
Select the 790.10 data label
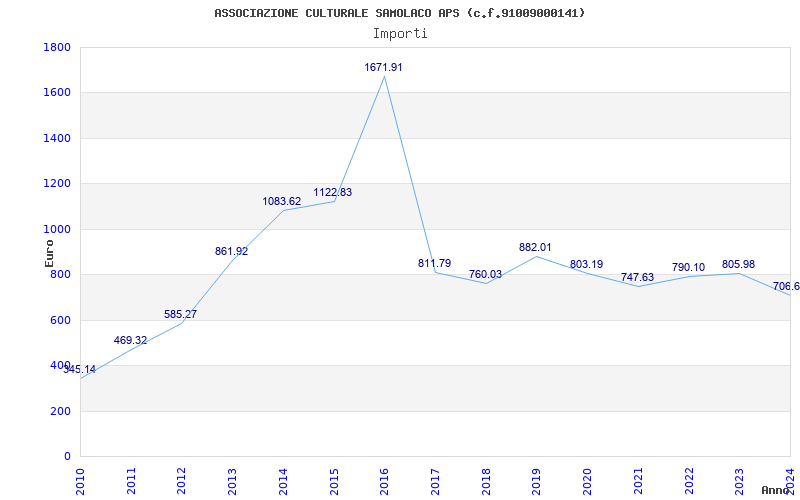(x=688, y=267)
